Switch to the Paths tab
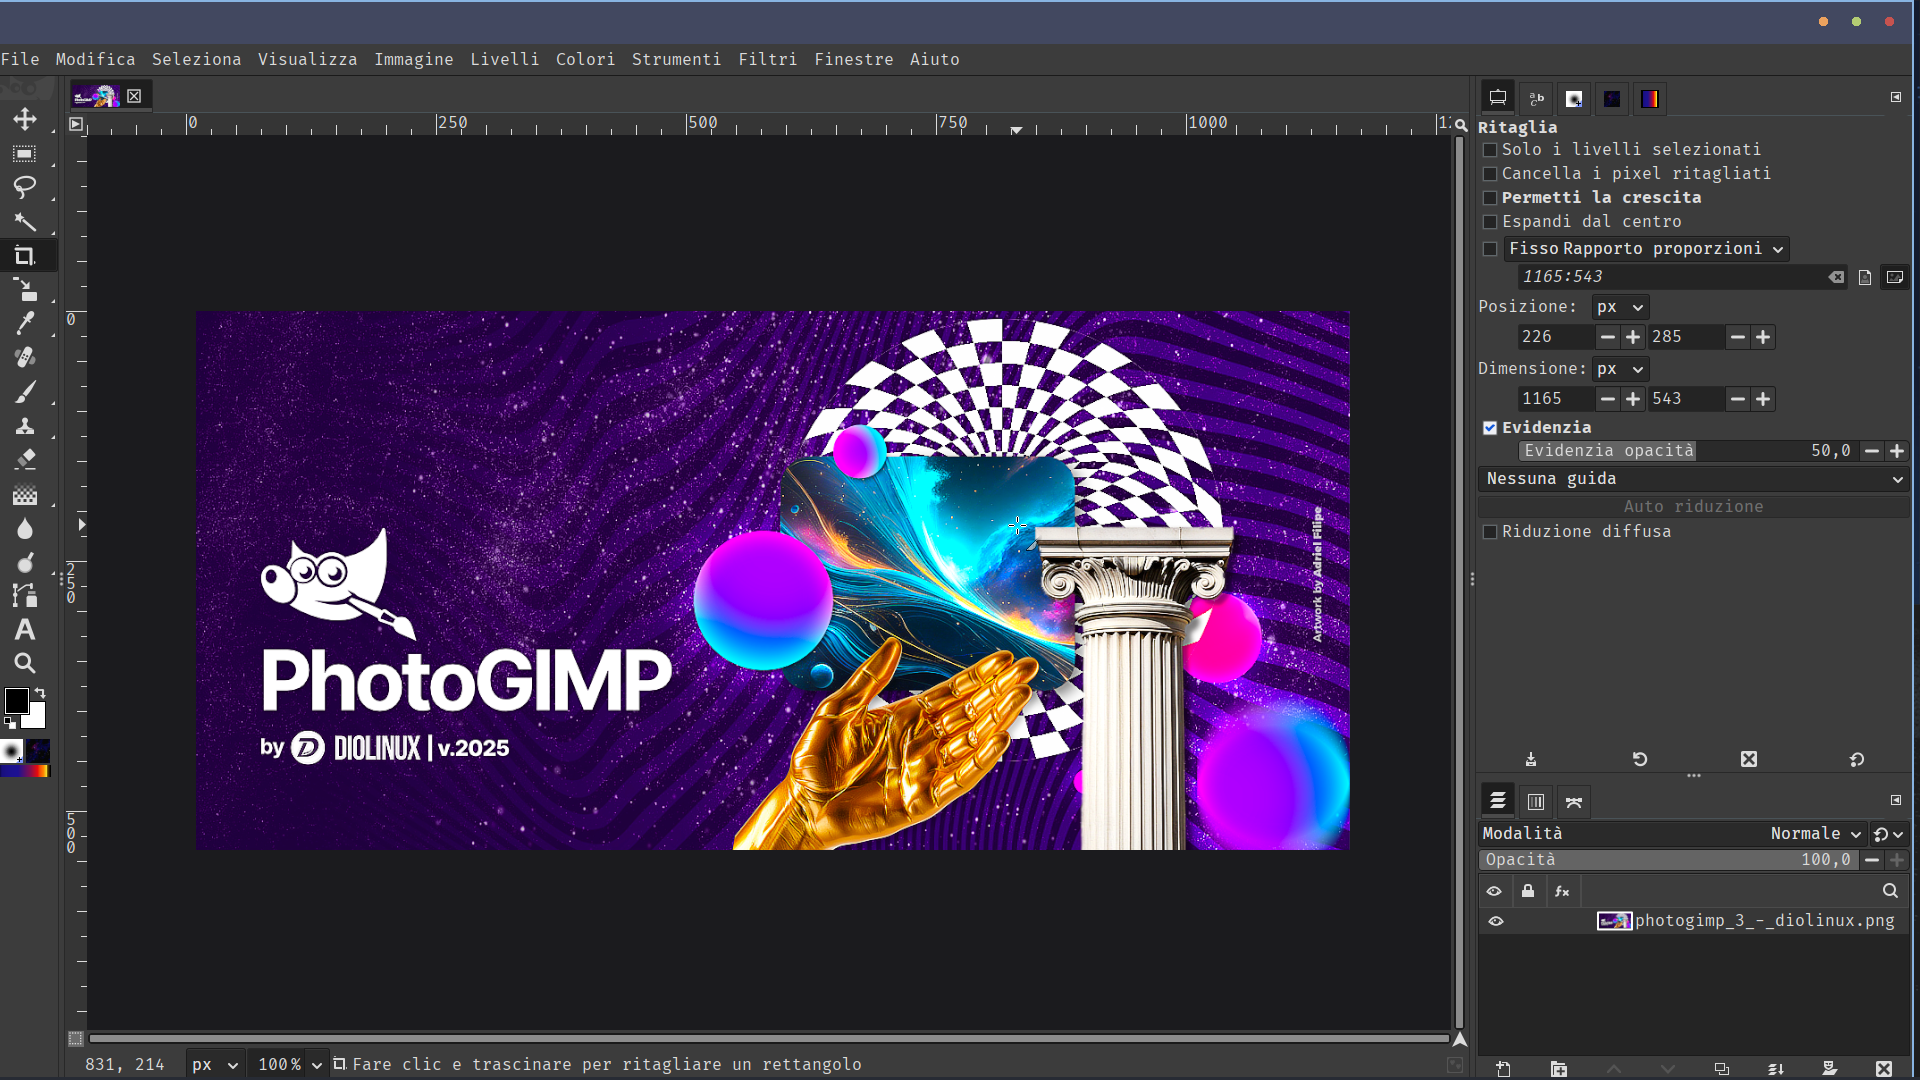This screenshot has width=1920, height=1080. pos(1574,802)
